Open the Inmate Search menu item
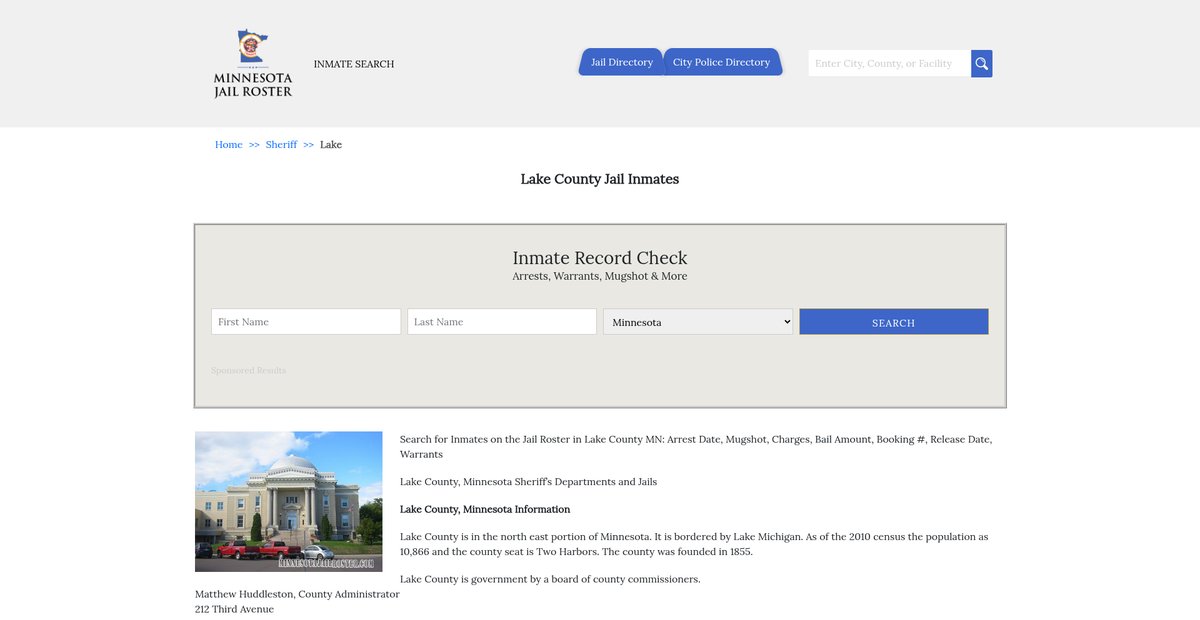Viewport: 1200px width, 620px height. [x=354, y=64]
